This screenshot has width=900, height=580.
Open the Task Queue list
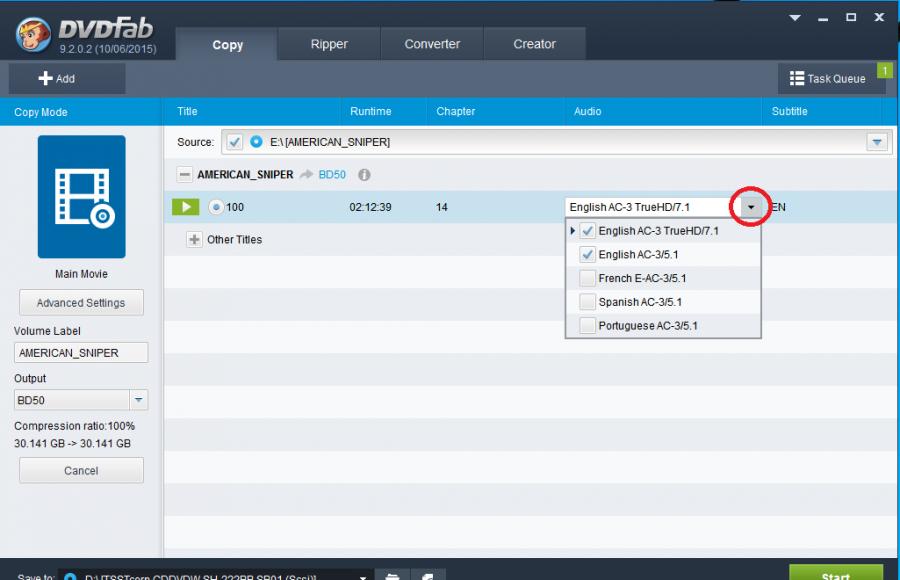pyautogui.click(x=828, y=79)
